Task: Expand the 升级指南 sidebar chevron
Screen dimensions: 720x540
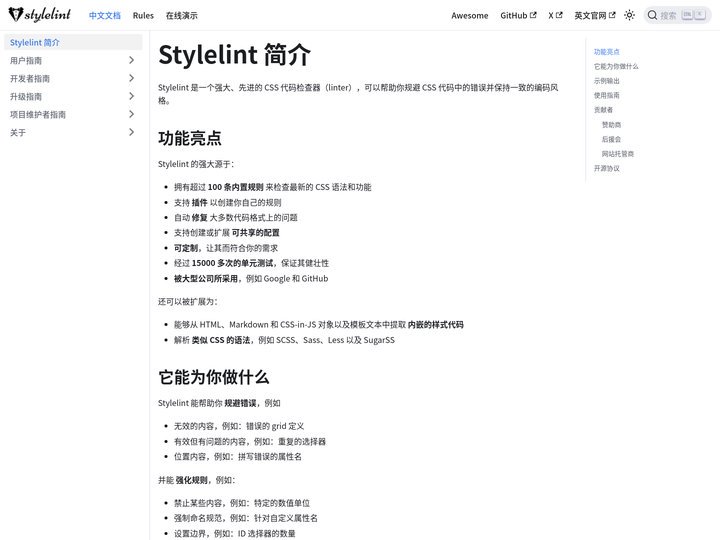Action: pos(131,96)
